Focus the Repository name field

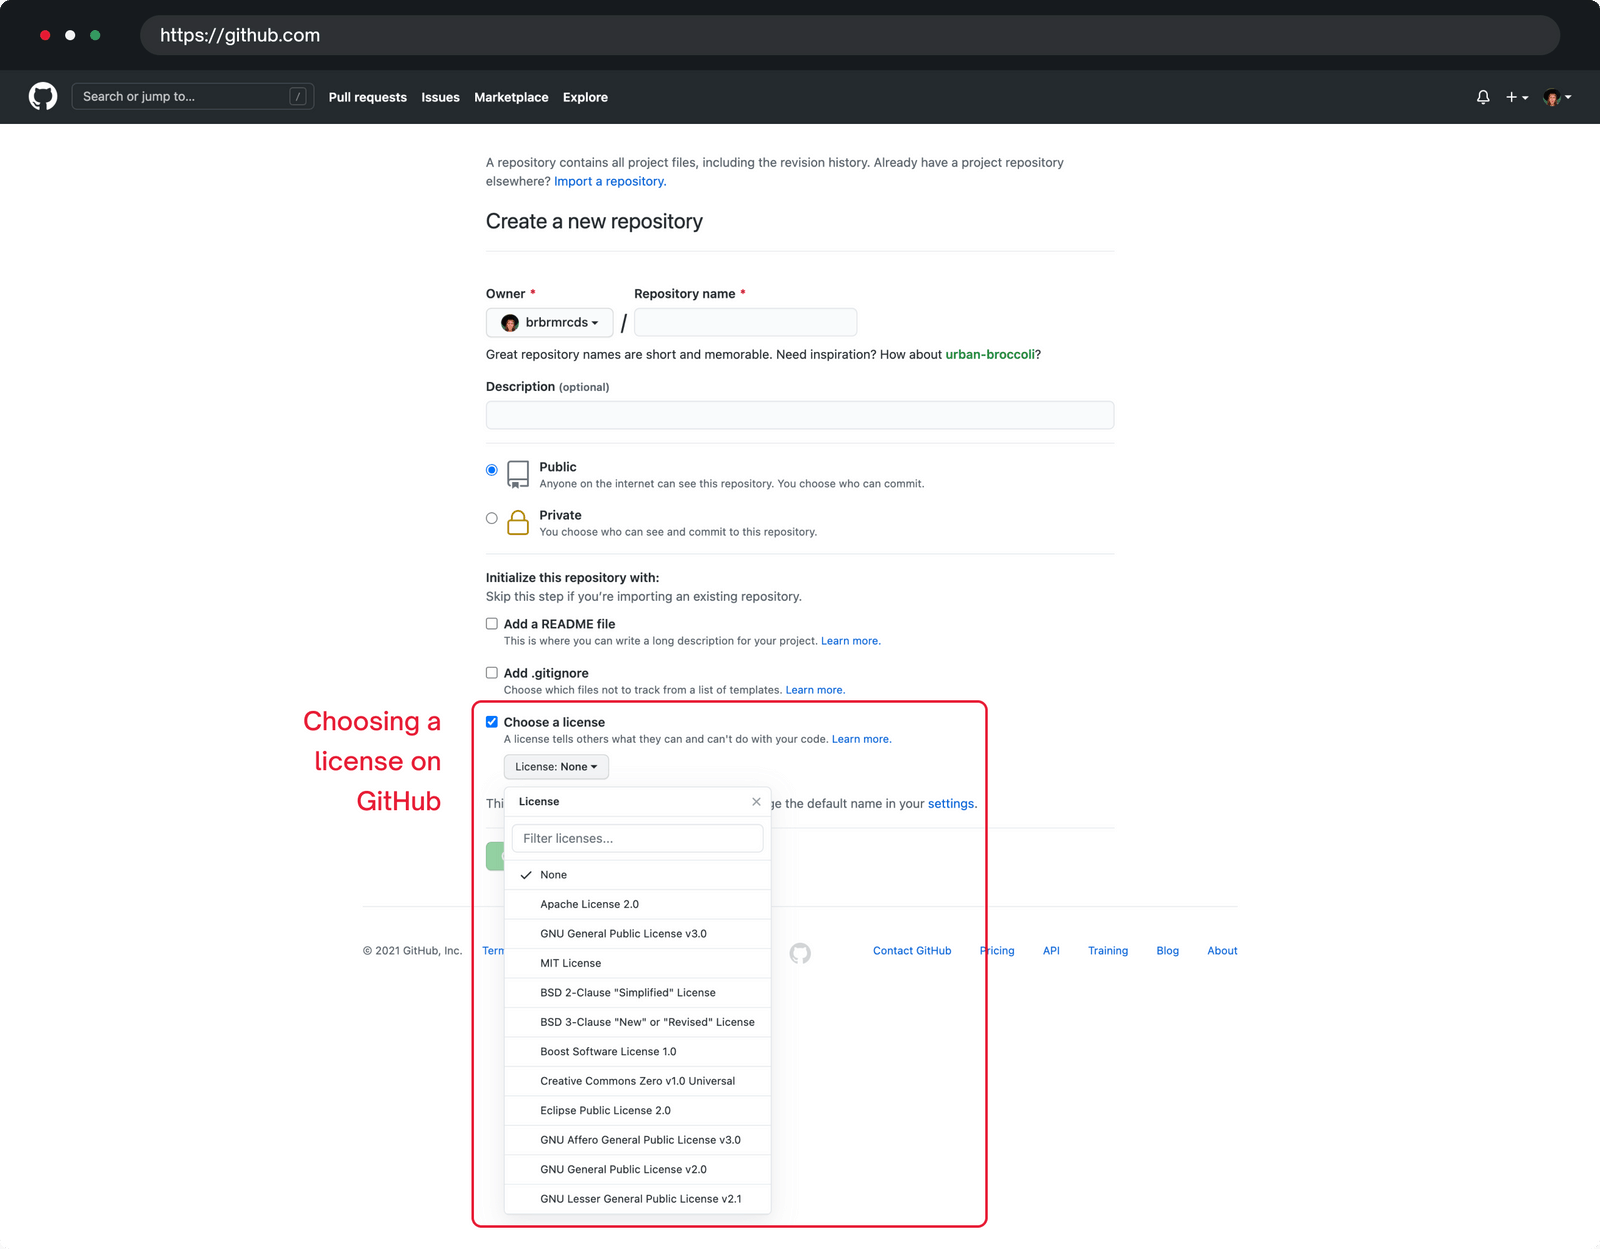point(745,323)
